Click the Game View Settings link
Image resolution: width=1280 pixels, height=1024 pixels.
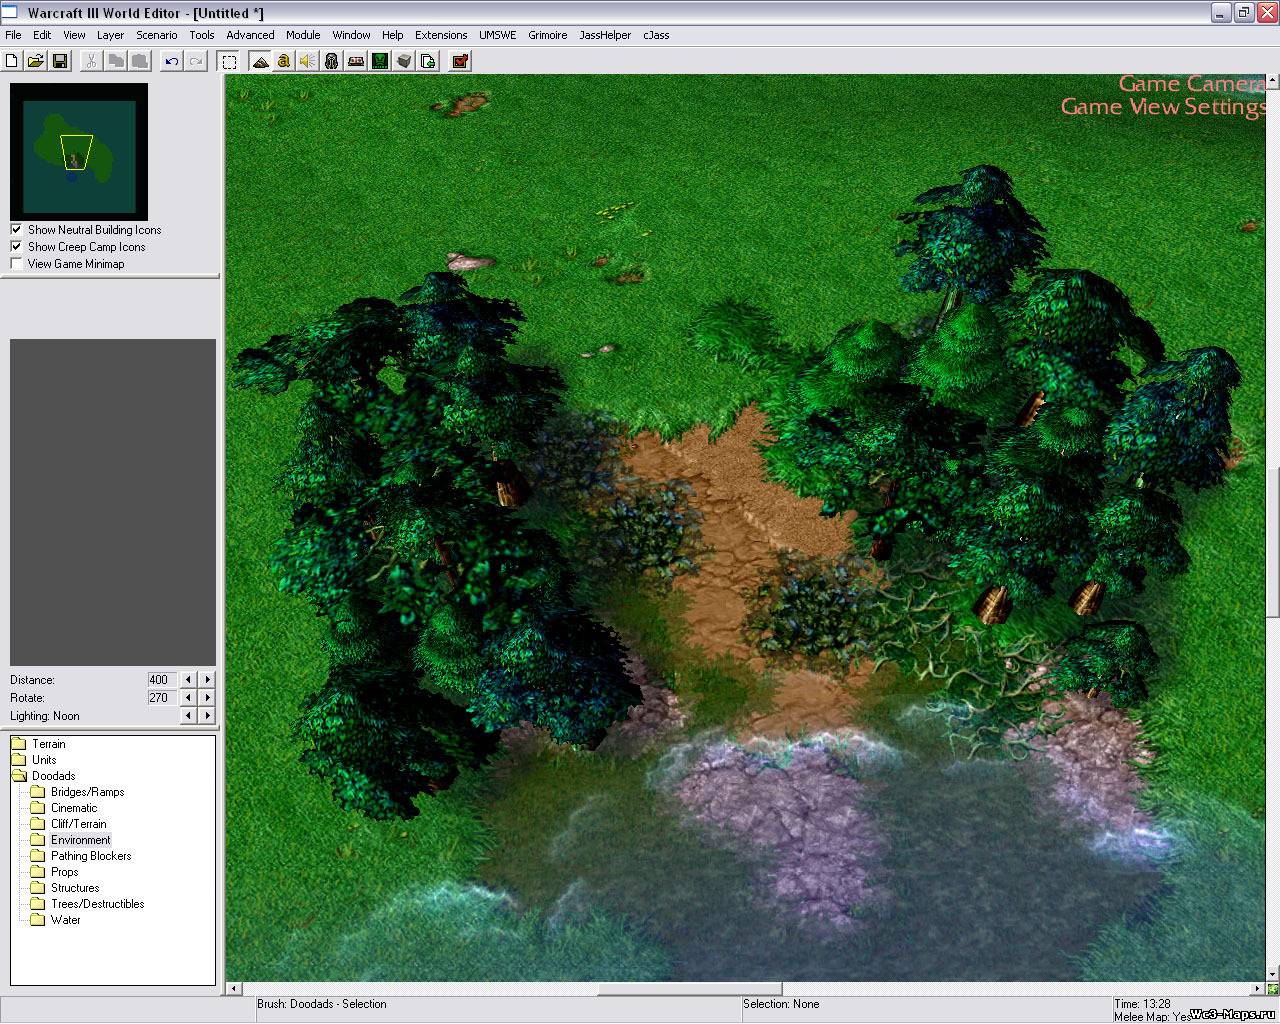(x=1163, y=107)
